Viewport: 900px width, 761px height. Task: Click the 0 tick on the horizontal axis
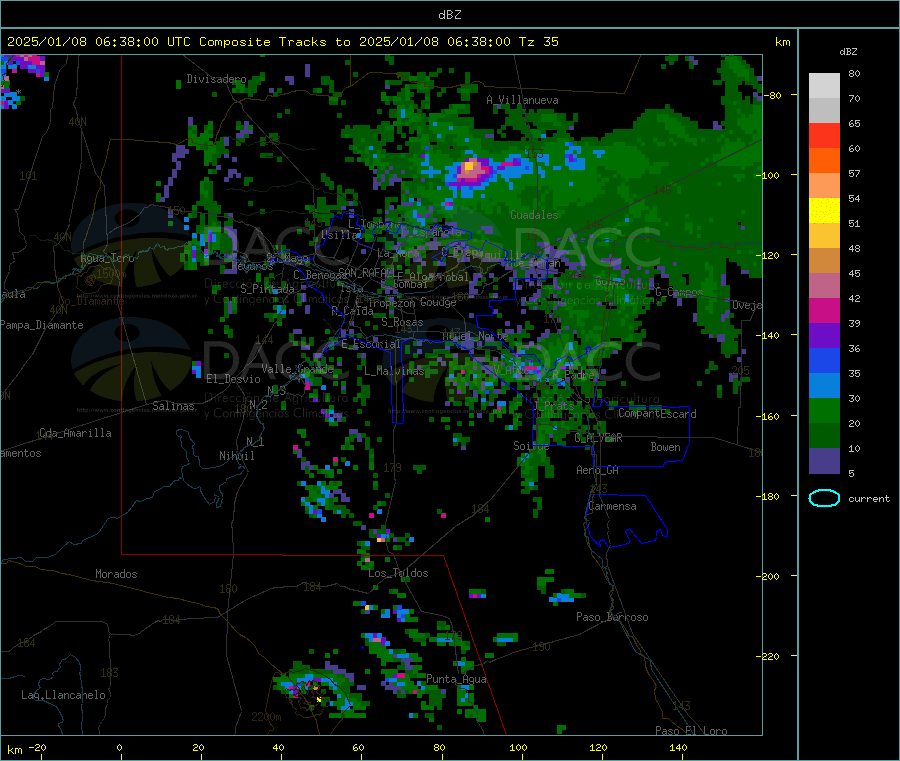tap(119, 747)
